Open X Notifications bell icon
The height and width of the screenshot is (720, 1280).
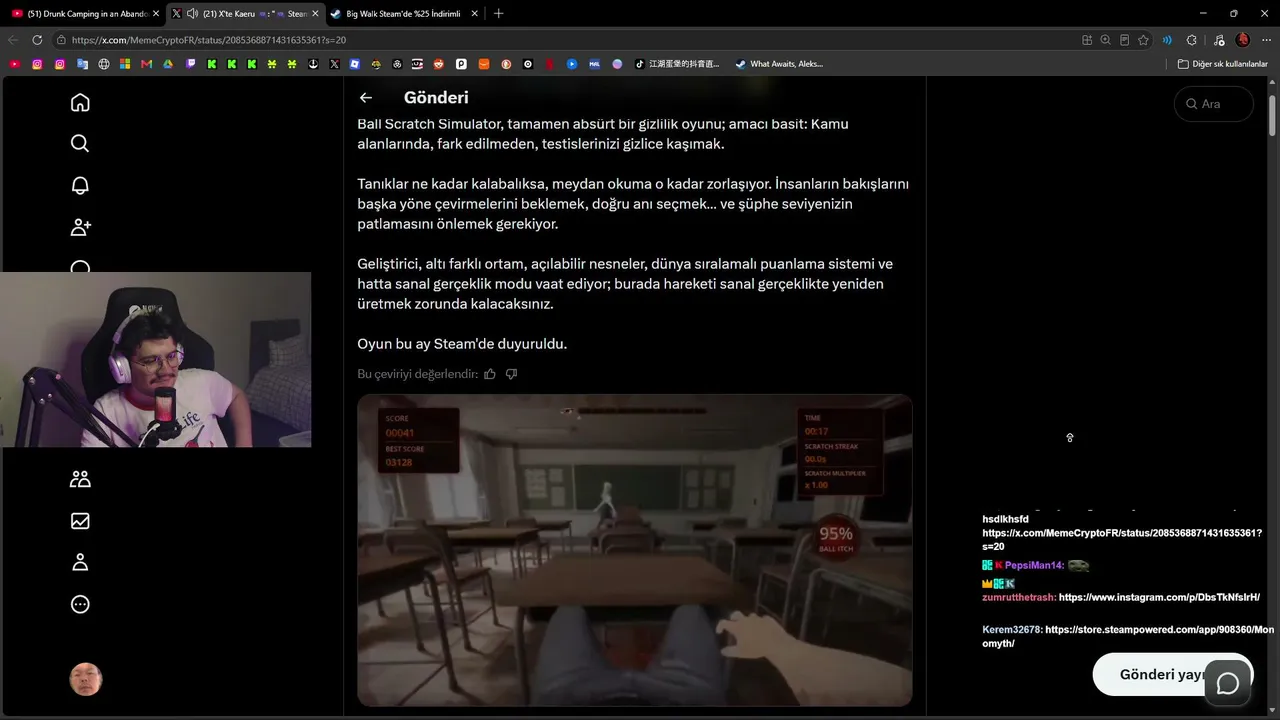click(80, 186)
